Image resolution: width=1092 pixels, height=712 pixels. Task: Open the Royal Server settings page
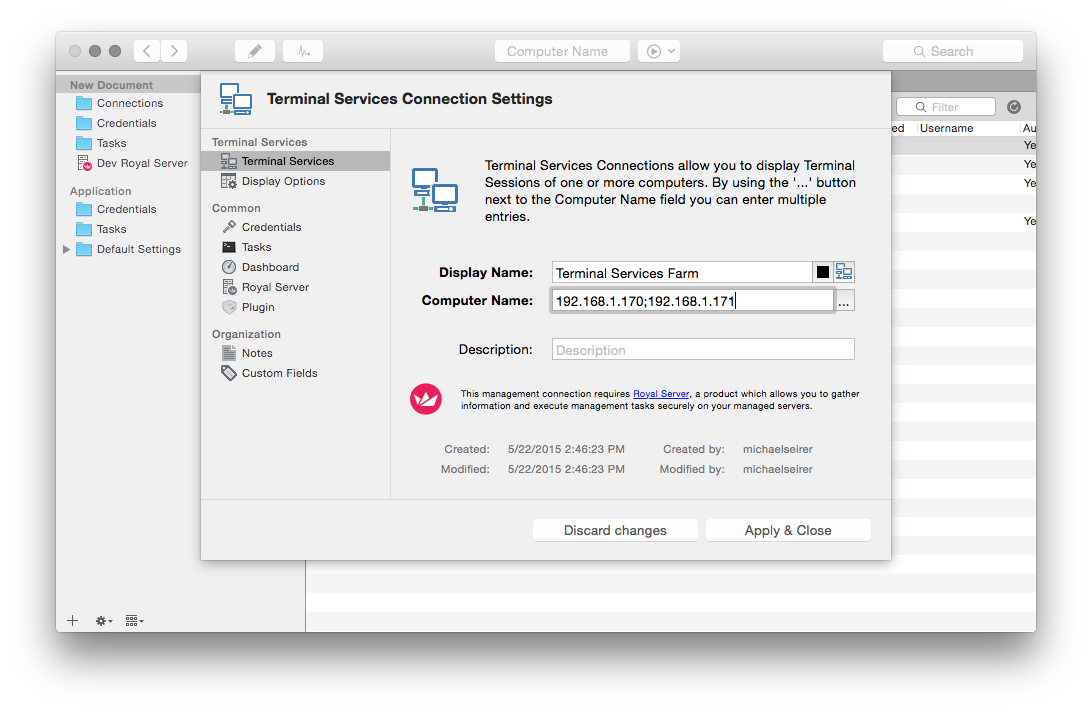click(295, 287)
